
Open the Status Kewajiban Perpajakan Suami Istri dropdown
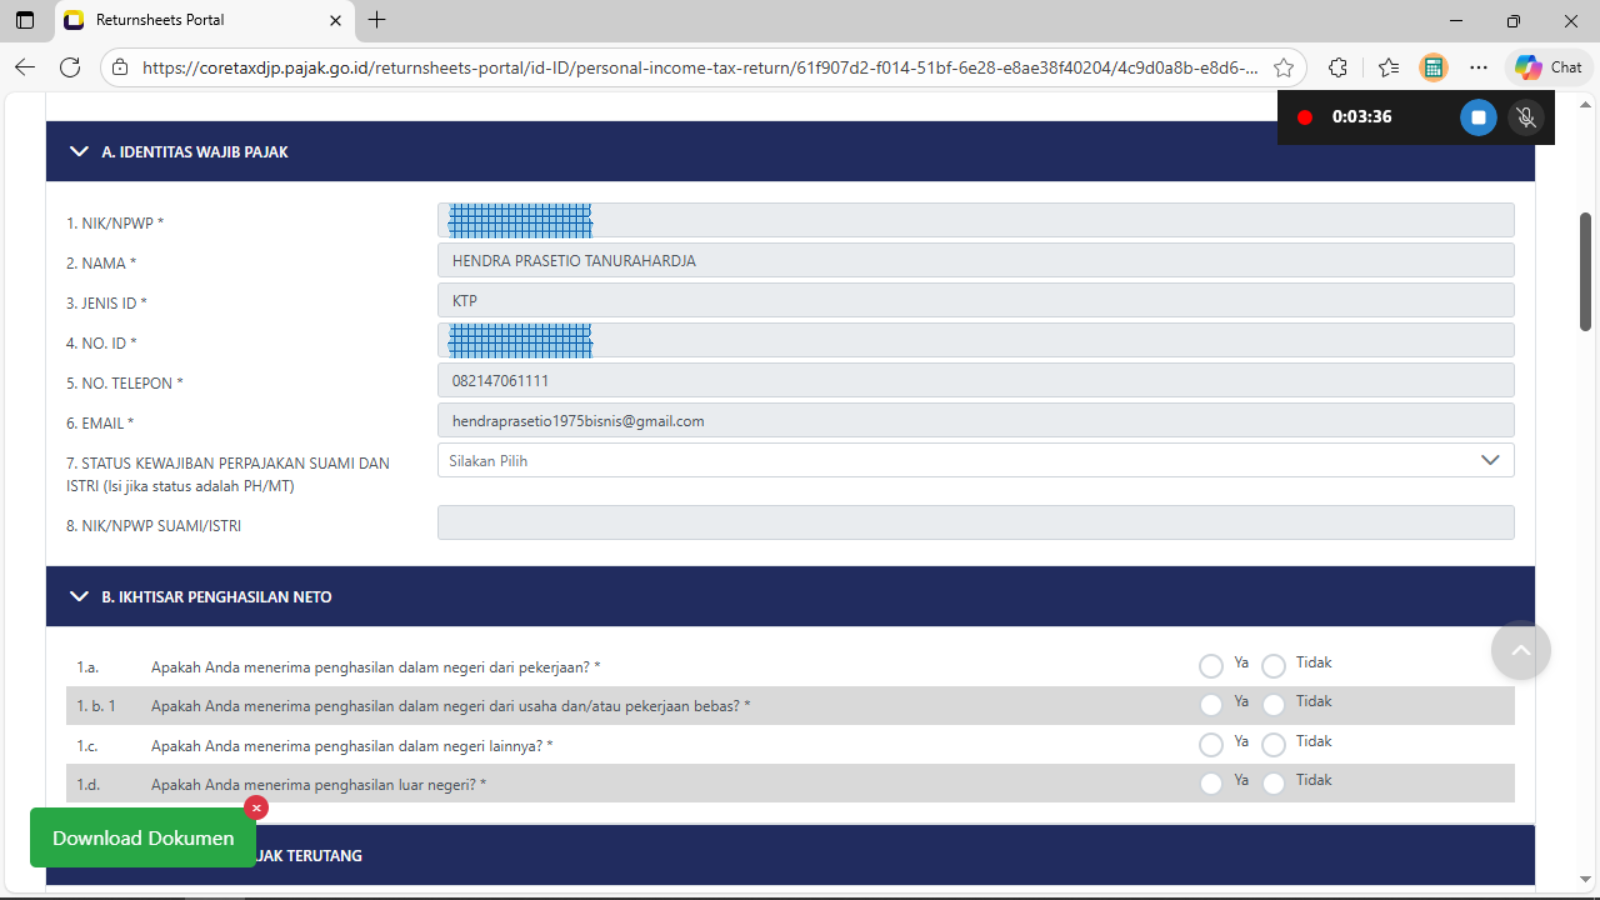click(x=975, y=460)
